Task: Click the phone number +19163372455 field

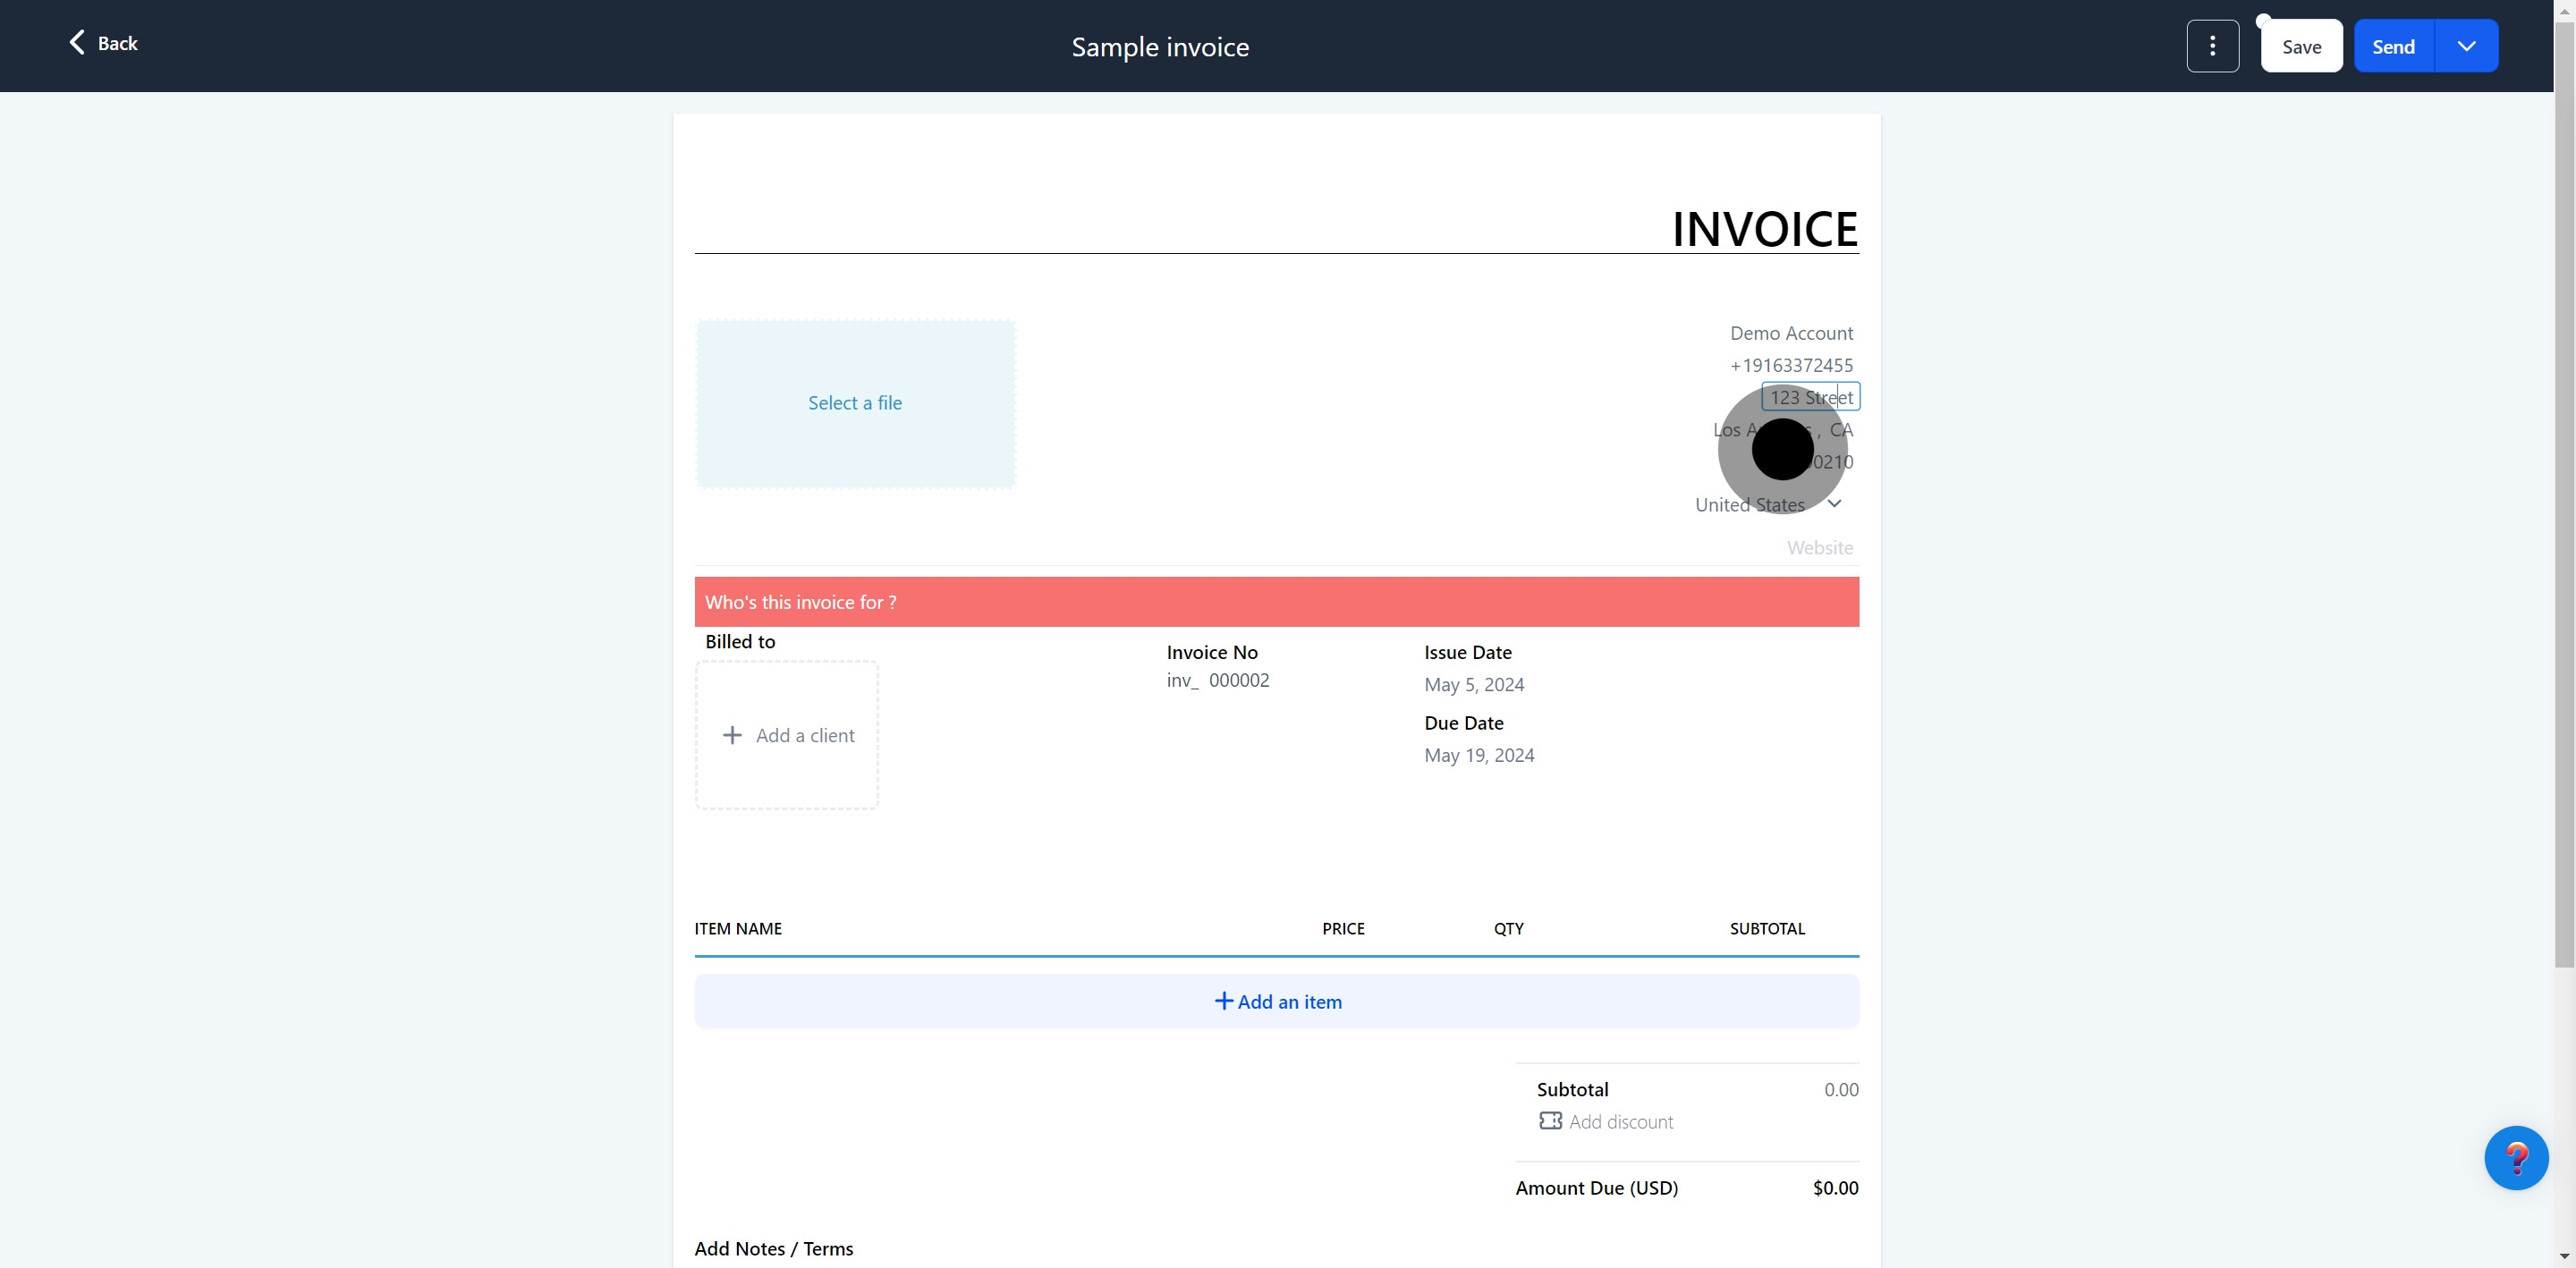Action: 1791,365
